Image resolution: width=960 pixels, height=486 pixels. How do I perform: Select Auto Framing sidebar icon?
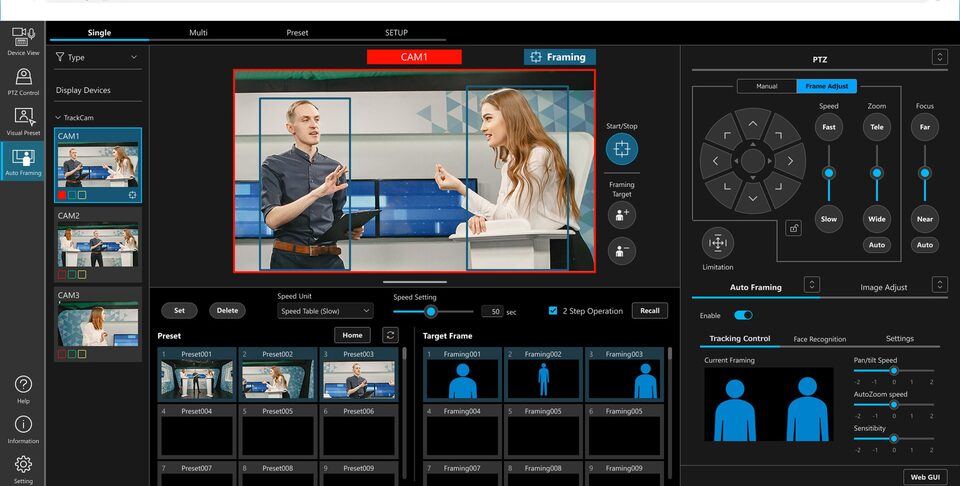tap(23, 161)
